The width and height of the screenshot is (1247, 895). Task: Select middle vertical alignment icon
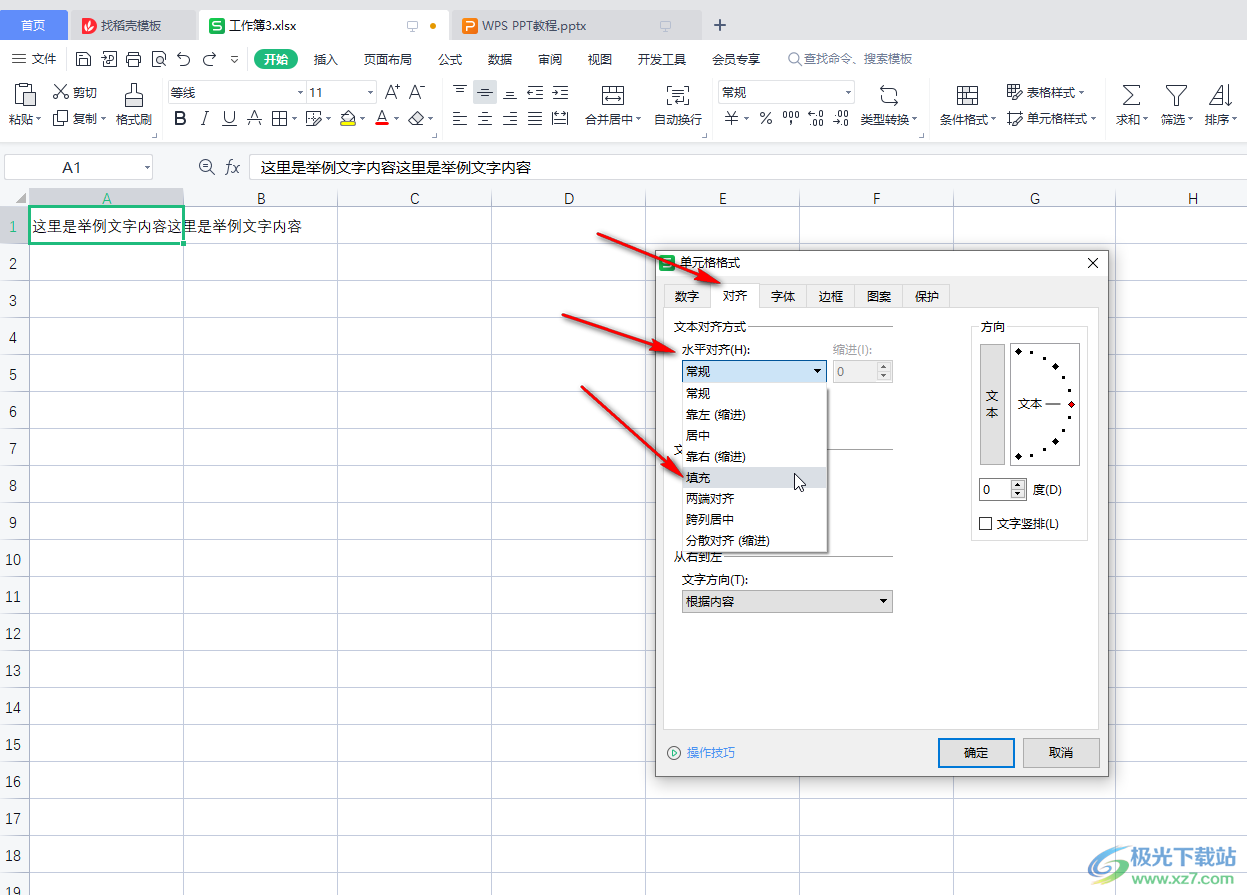point(485,92)
